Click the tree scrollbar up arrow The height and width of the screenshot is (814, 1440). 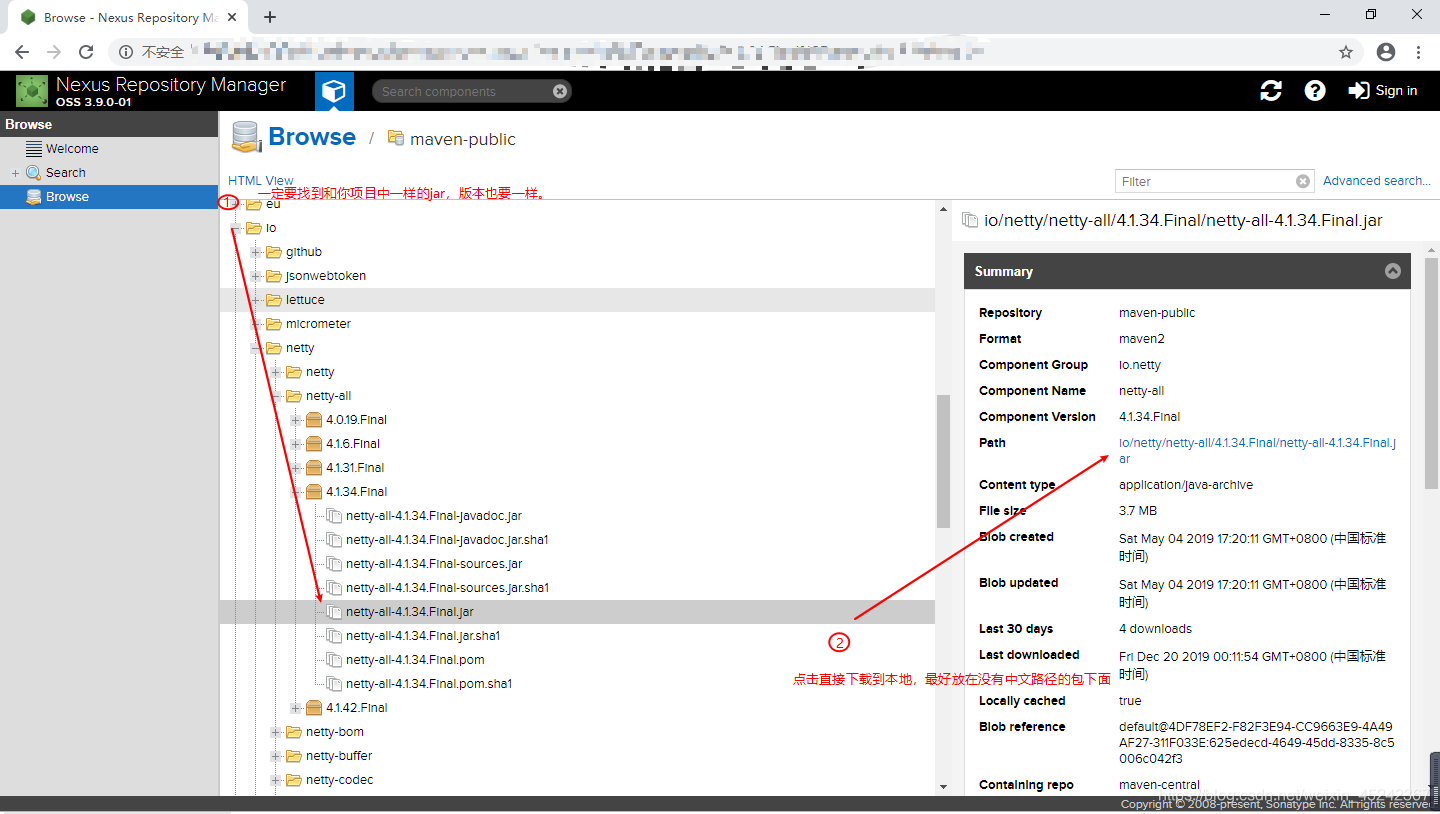point(943,208)
